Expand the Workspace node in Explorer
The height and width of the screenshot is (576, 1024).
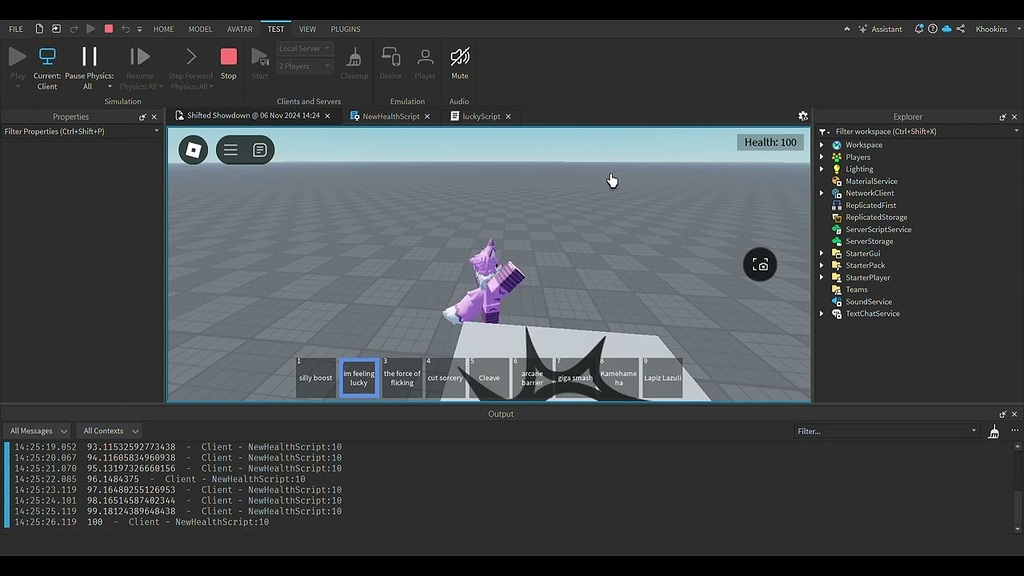click(x=822, y=144)
